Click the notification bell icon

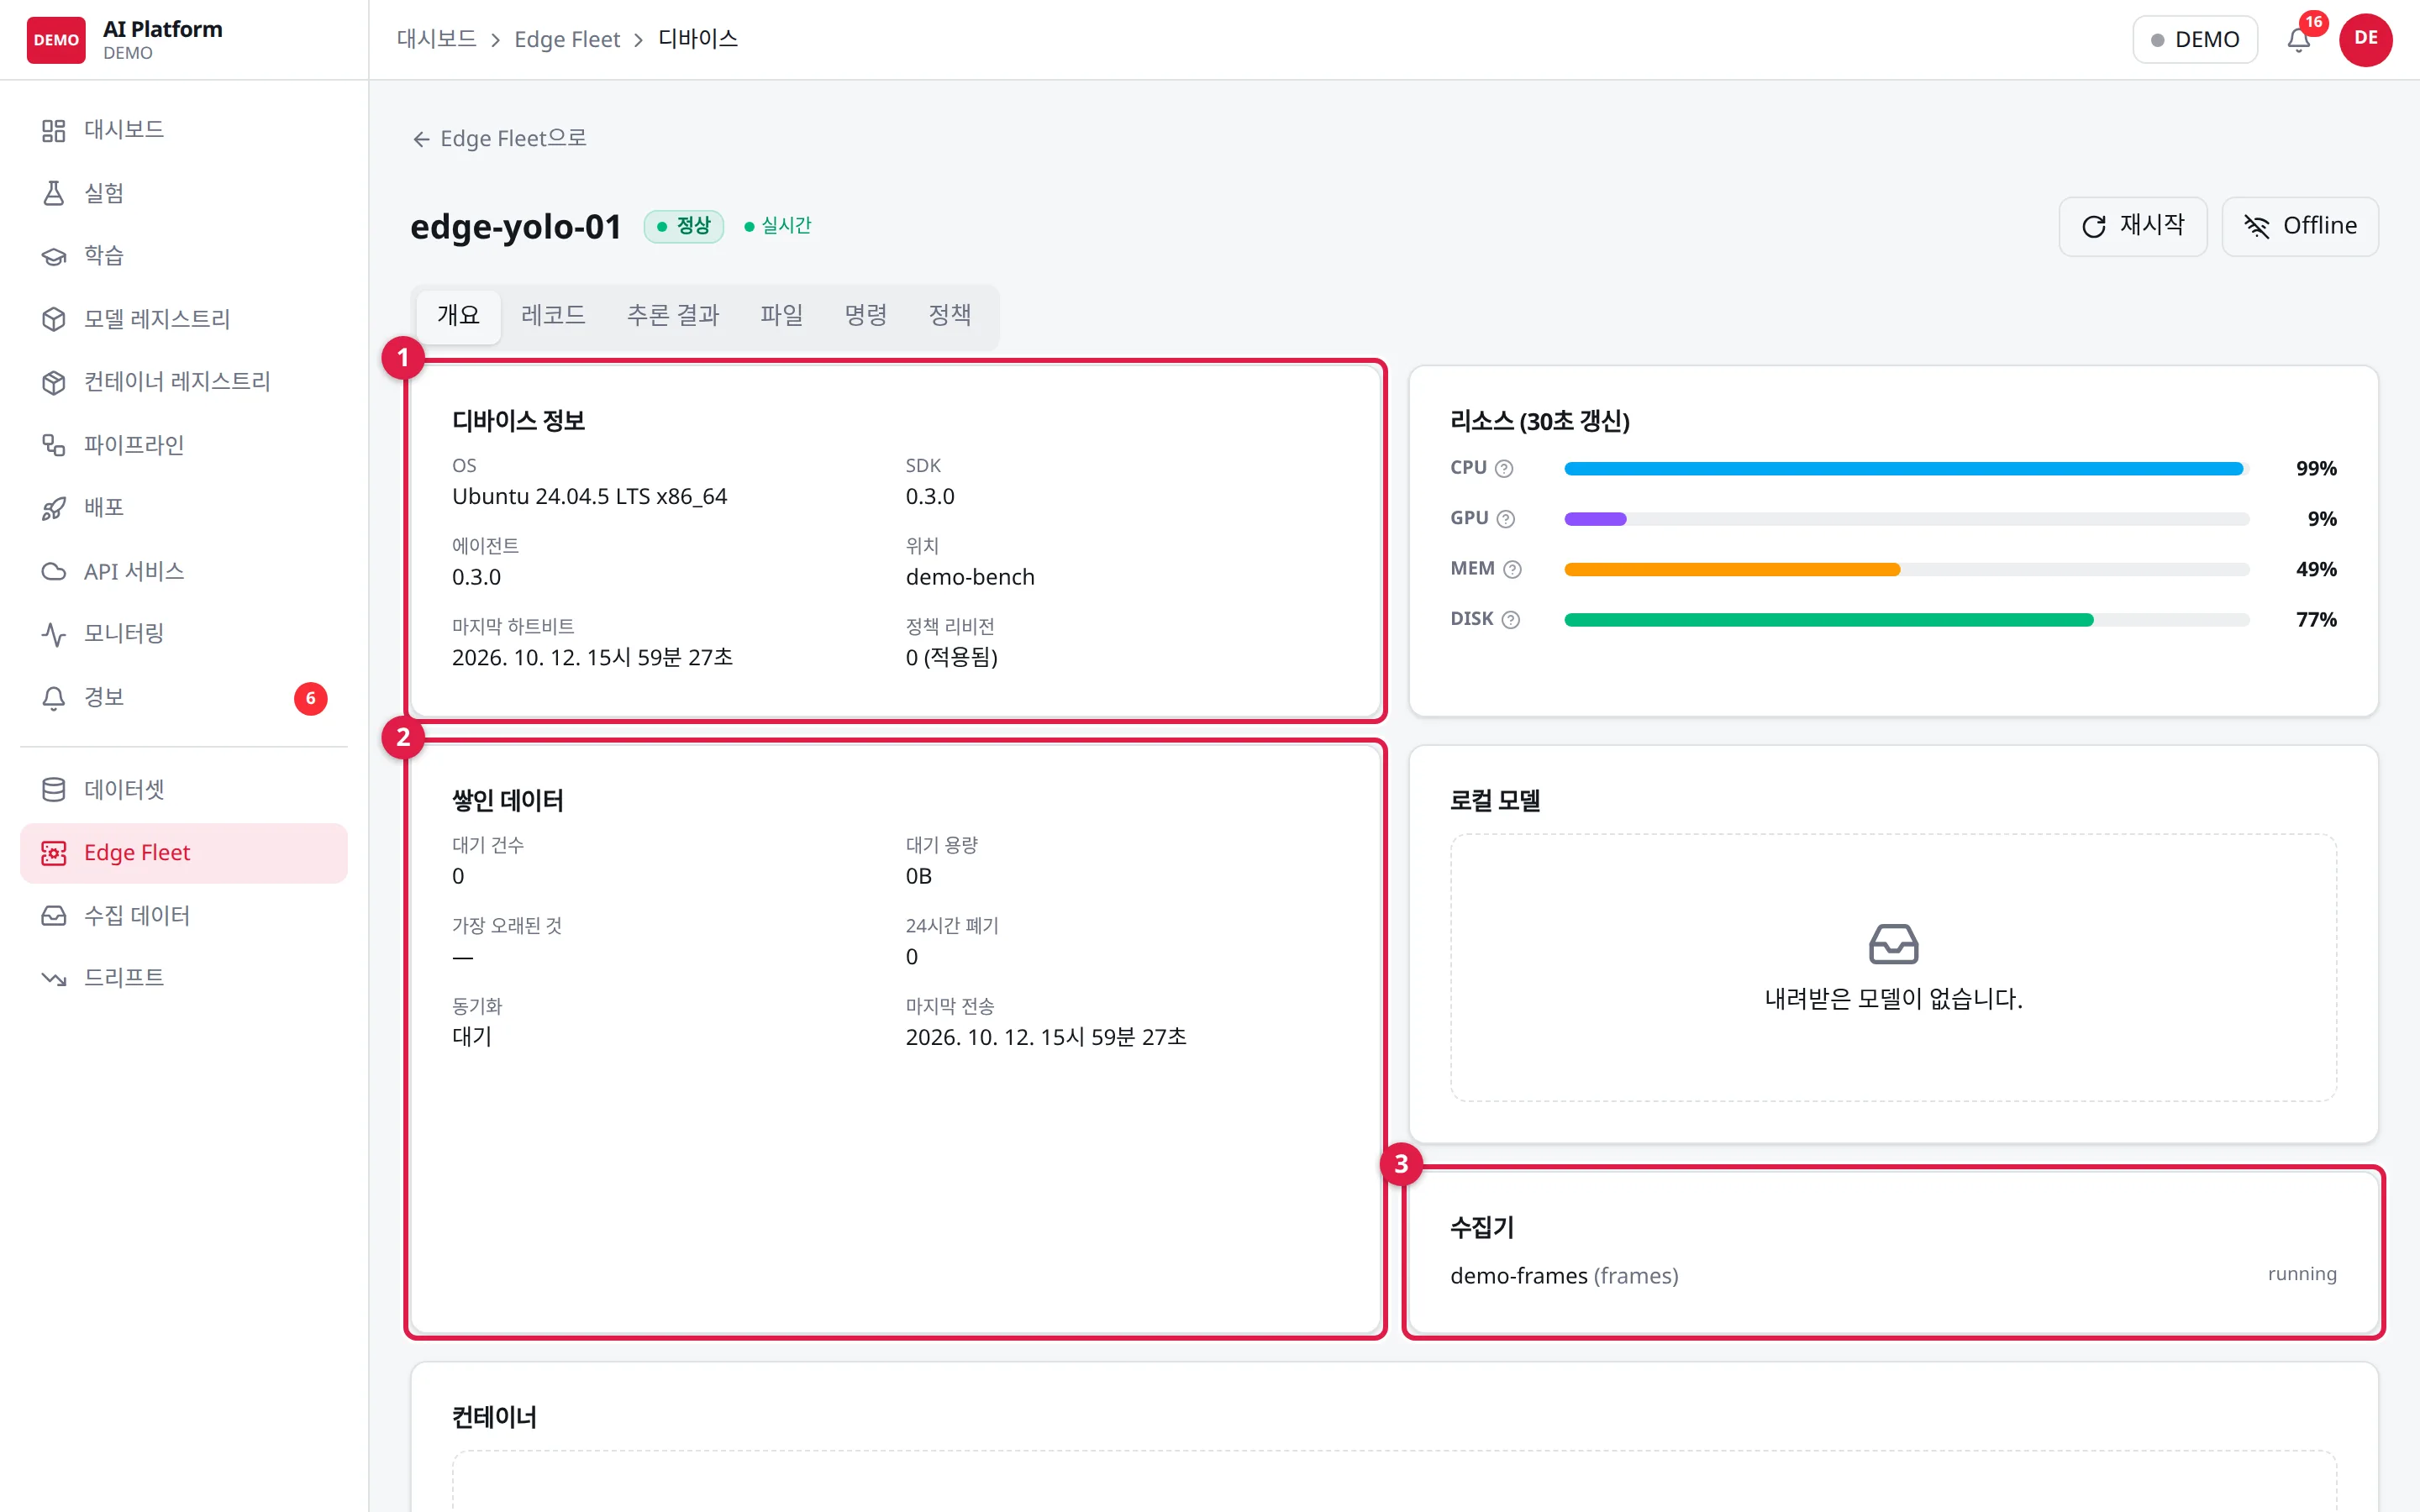coord(2299,40)
